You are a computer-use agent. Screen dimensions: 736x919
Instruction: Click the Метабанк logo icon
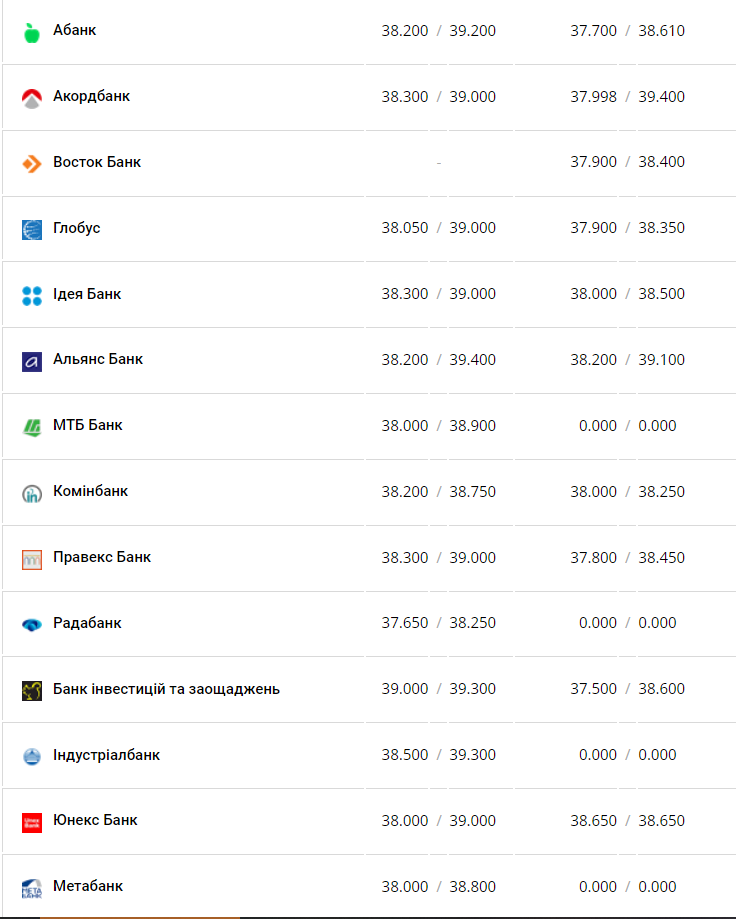pos(32,888)
